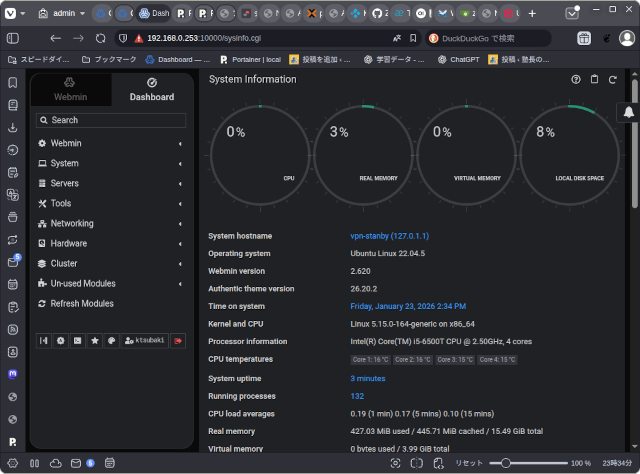The image size is (640, 474).
Task: Open the terminal icon in sidebar footer
Action: (78, 341)
